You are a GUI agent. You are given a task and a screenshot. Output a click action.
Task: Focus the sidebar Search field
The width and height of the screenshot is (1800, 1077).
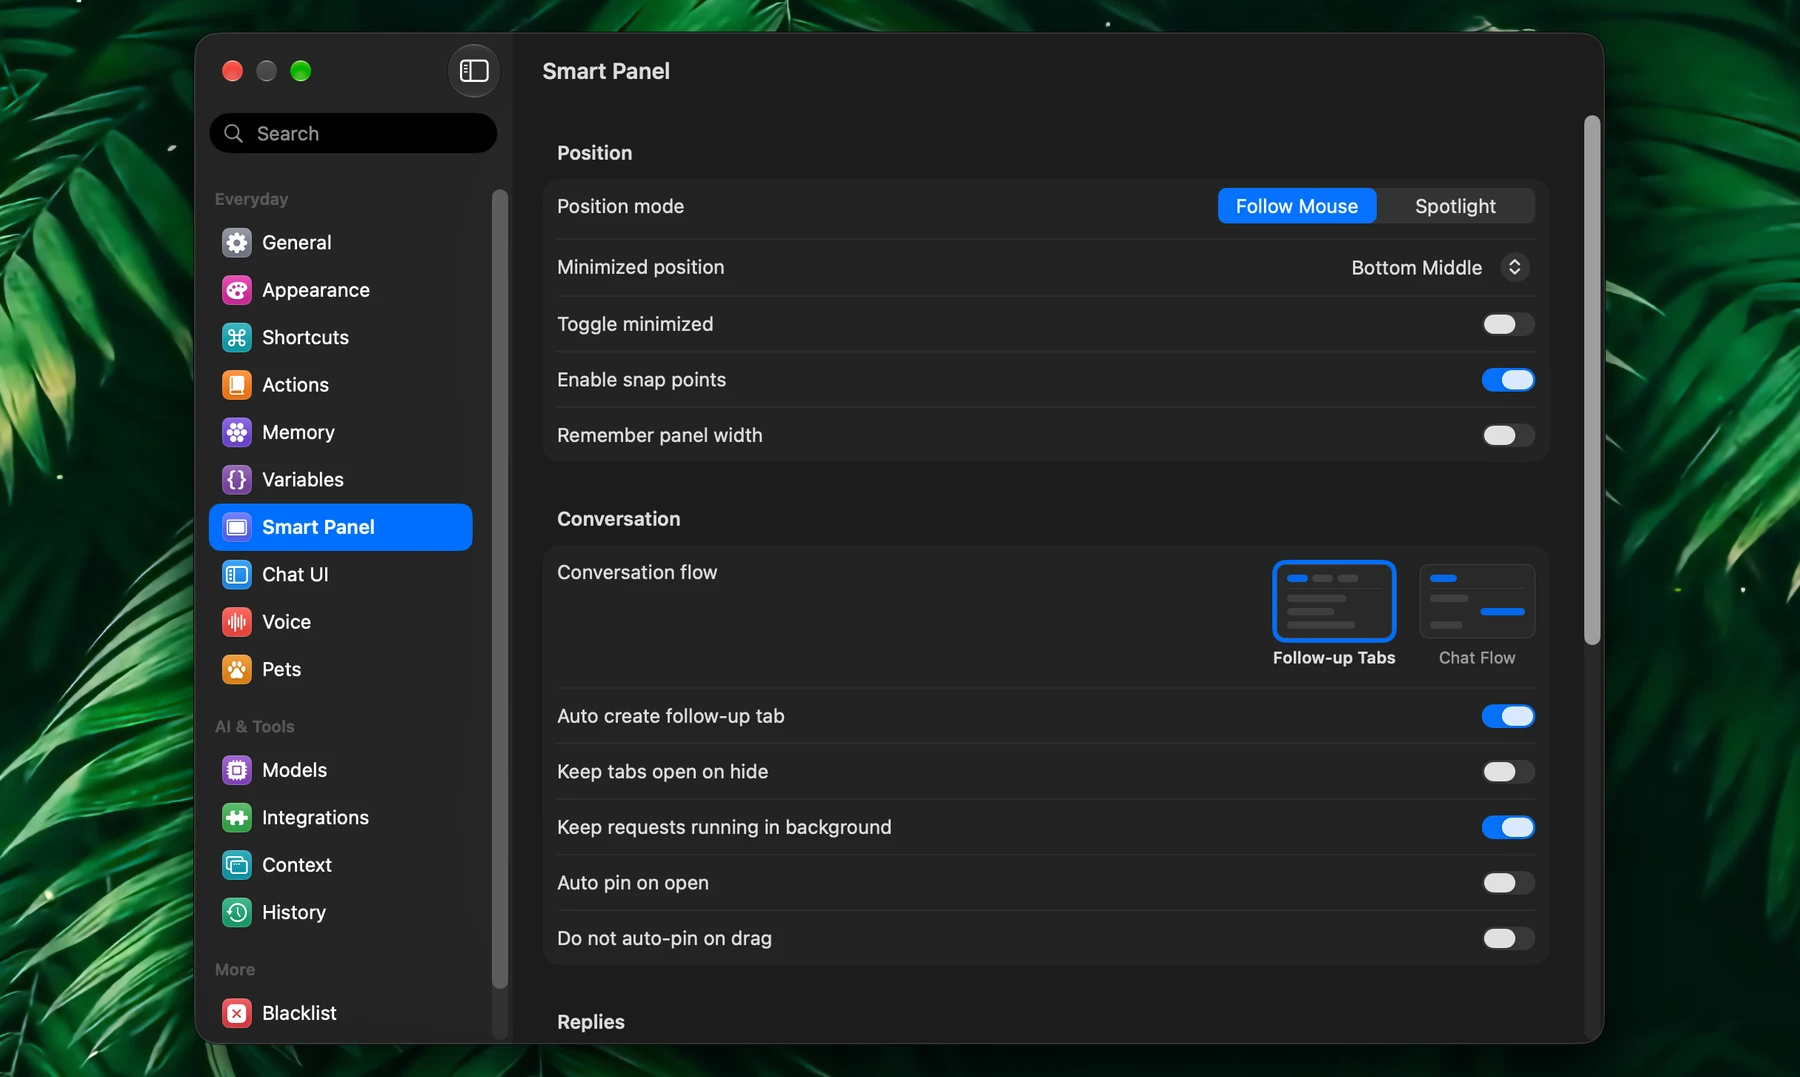pyautogui.click(x=353, y=133)
